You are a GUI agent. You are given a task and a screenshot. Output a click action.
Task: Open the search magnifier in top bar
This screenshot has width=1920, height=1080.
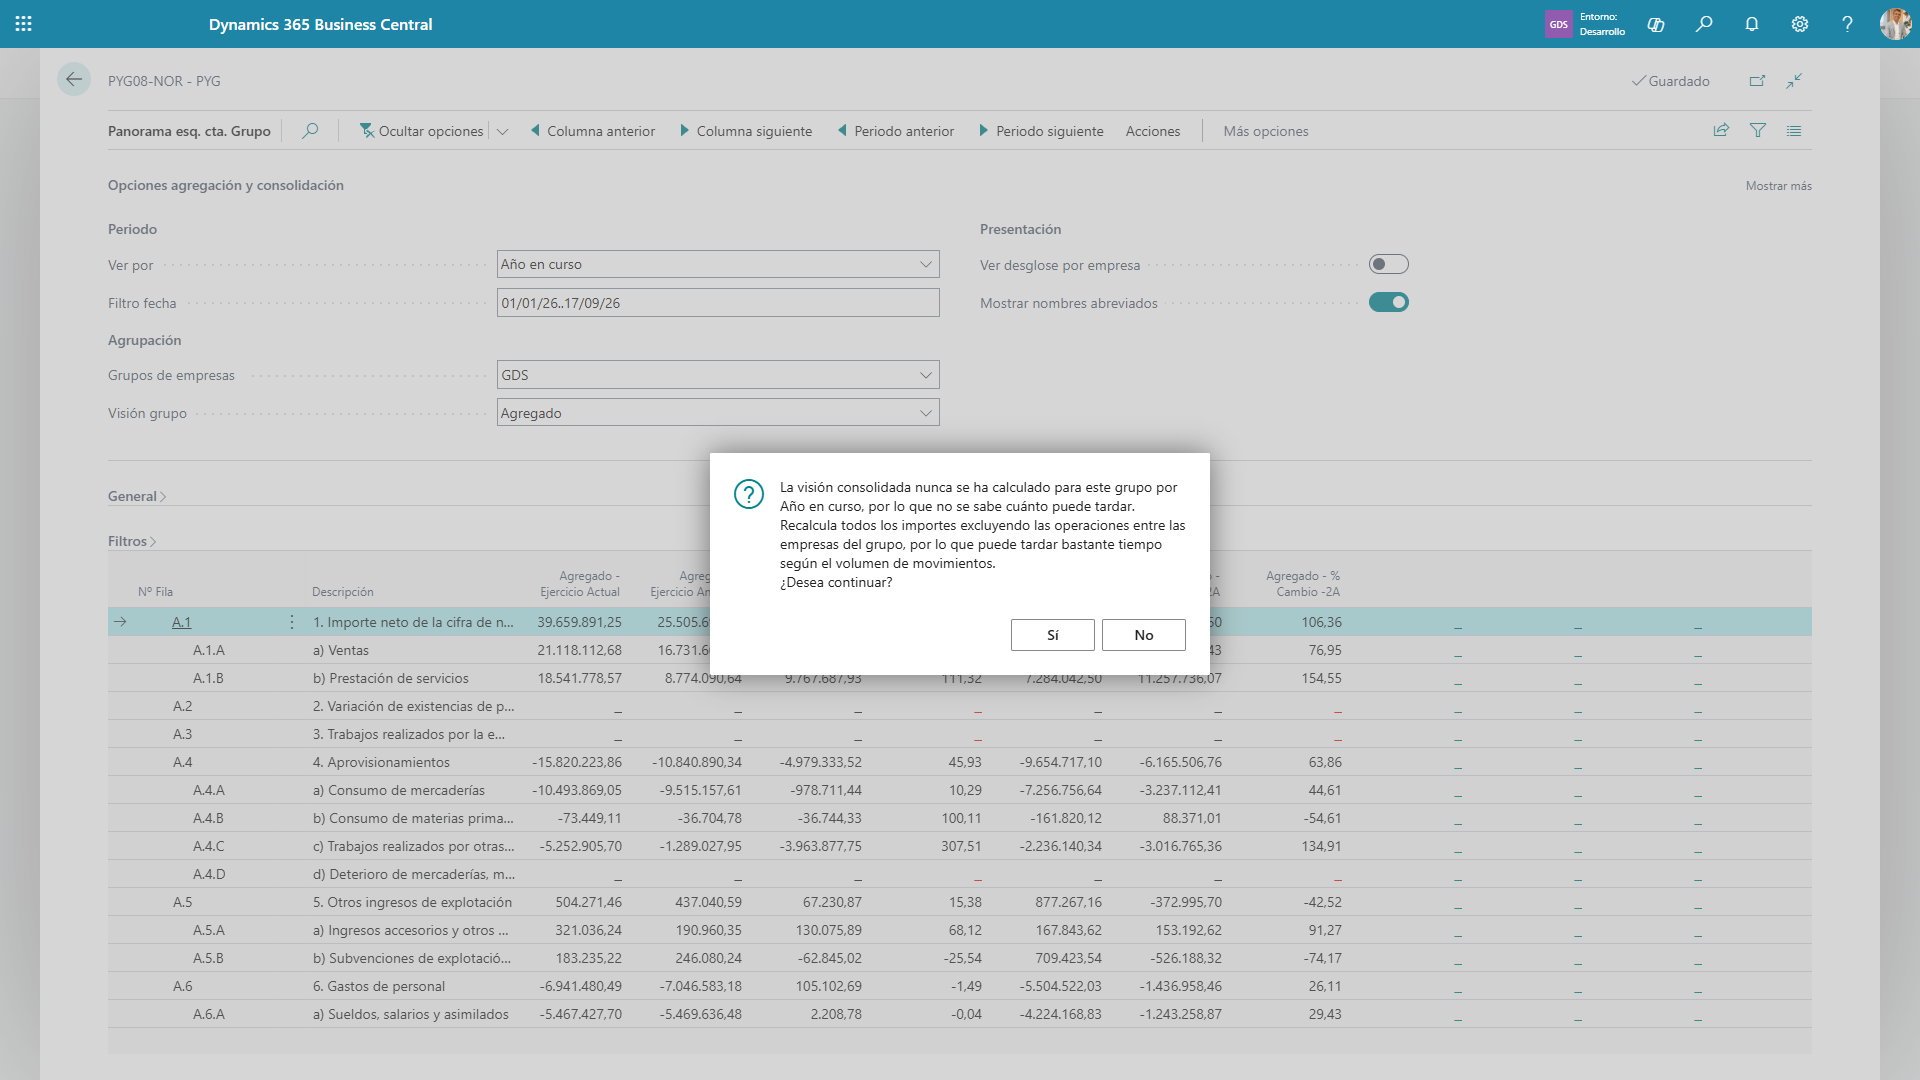pos(1704,24)
